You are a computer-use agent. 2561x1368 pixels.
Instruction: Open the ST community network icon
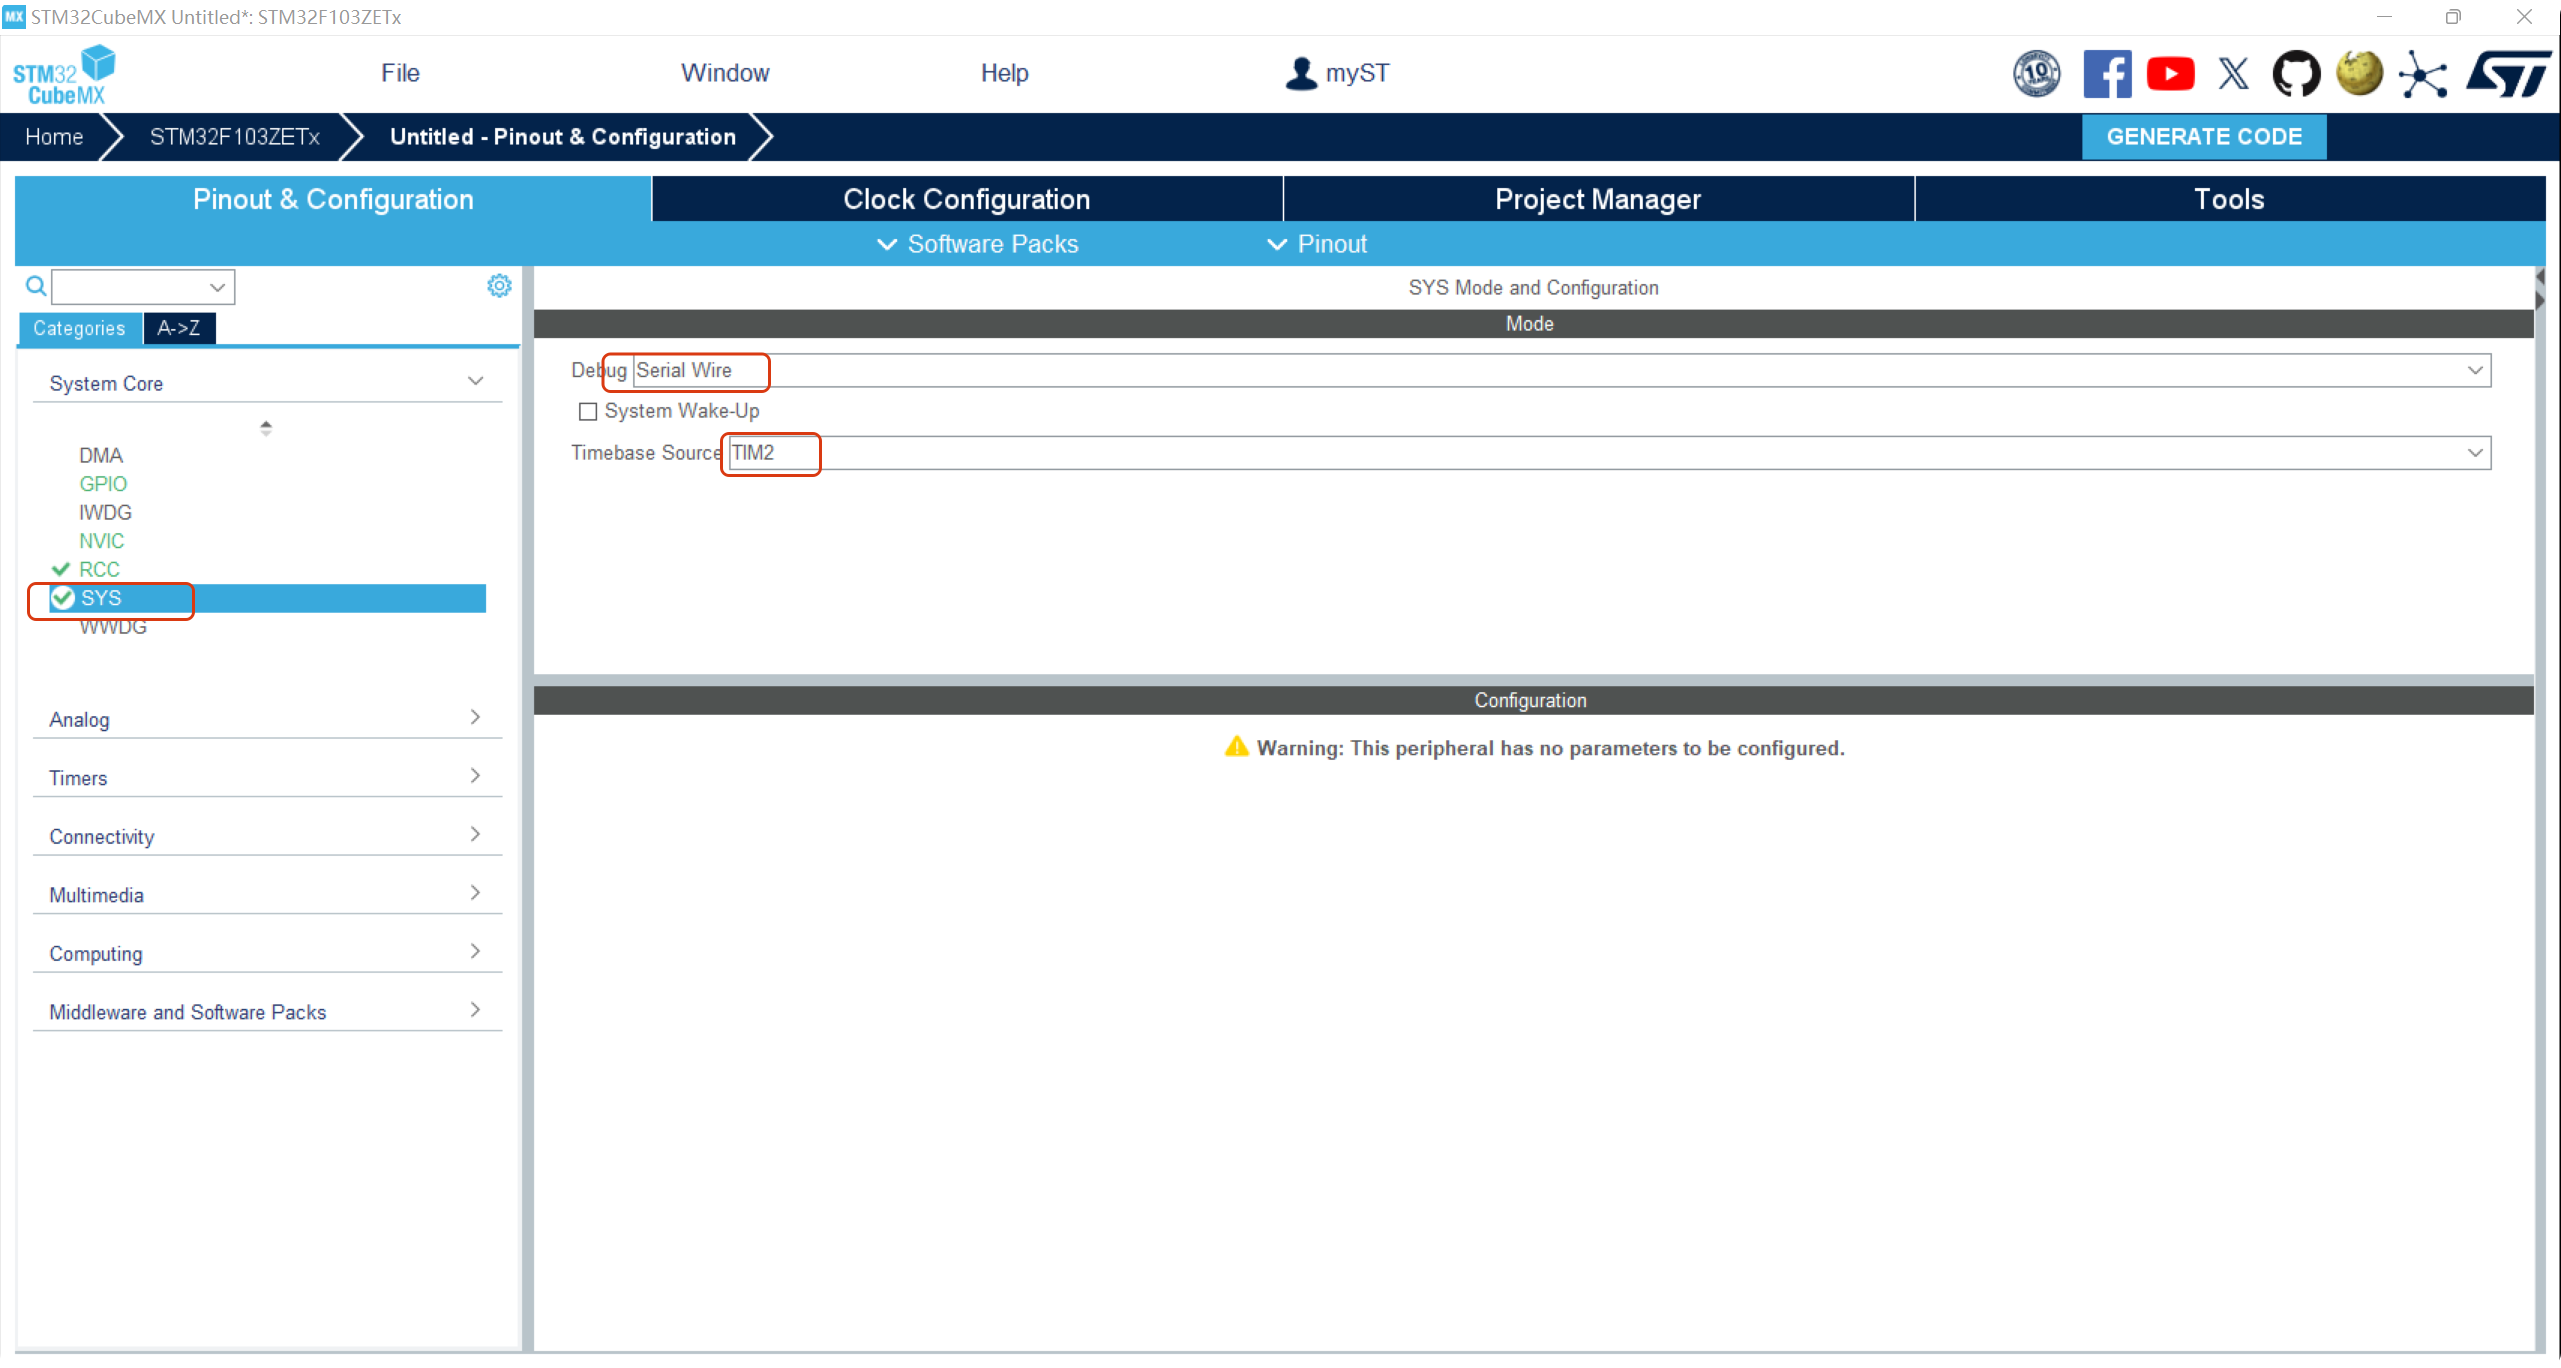tap(2423, 75)
